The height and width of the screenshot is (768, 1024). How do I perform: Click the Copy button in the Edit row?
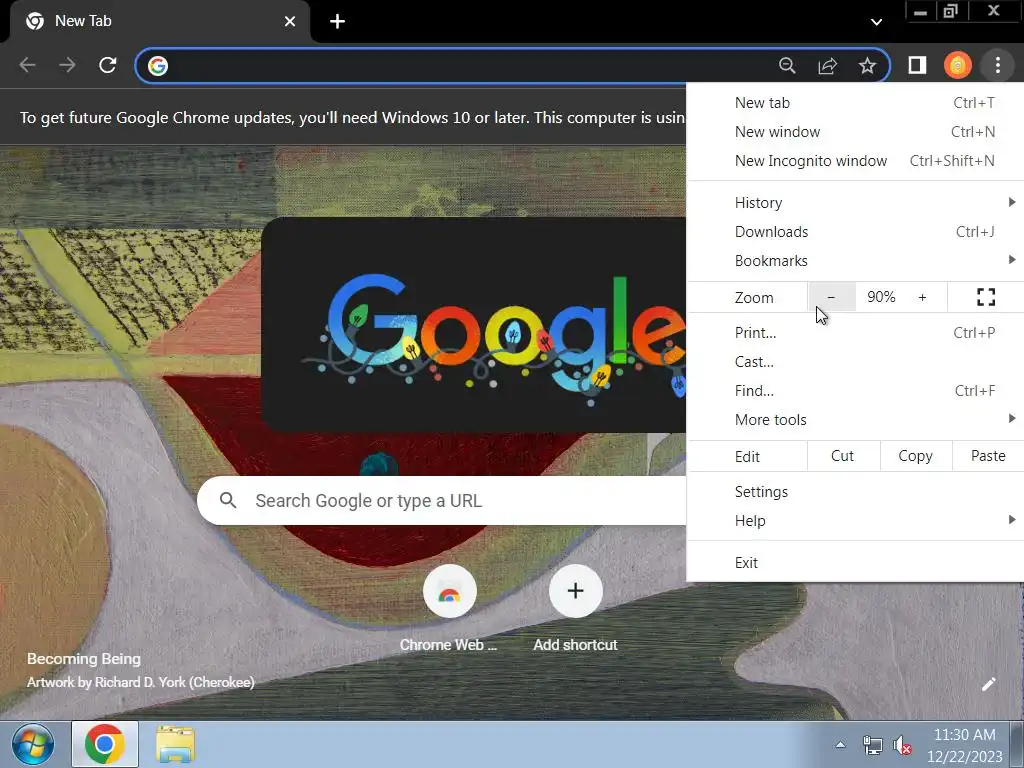(916, 456)
